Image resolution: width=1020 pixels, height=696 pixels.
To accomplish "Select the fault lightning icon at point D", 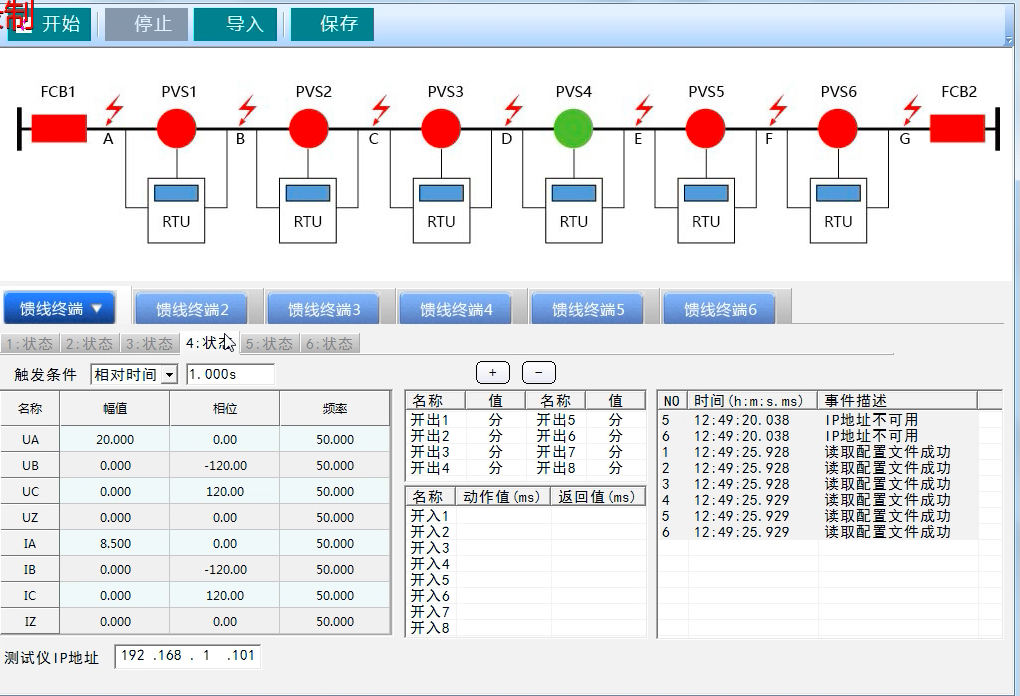I will [513, 107].
